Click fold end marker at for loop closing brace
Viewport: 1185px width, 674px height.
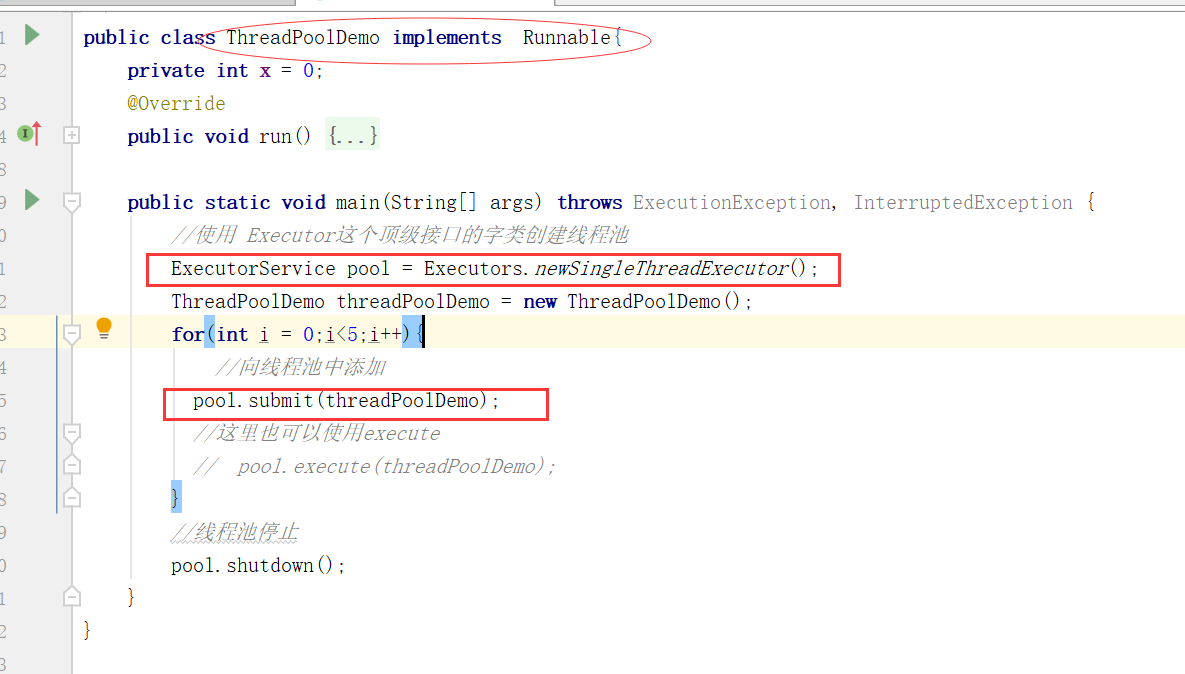point(71,497)
